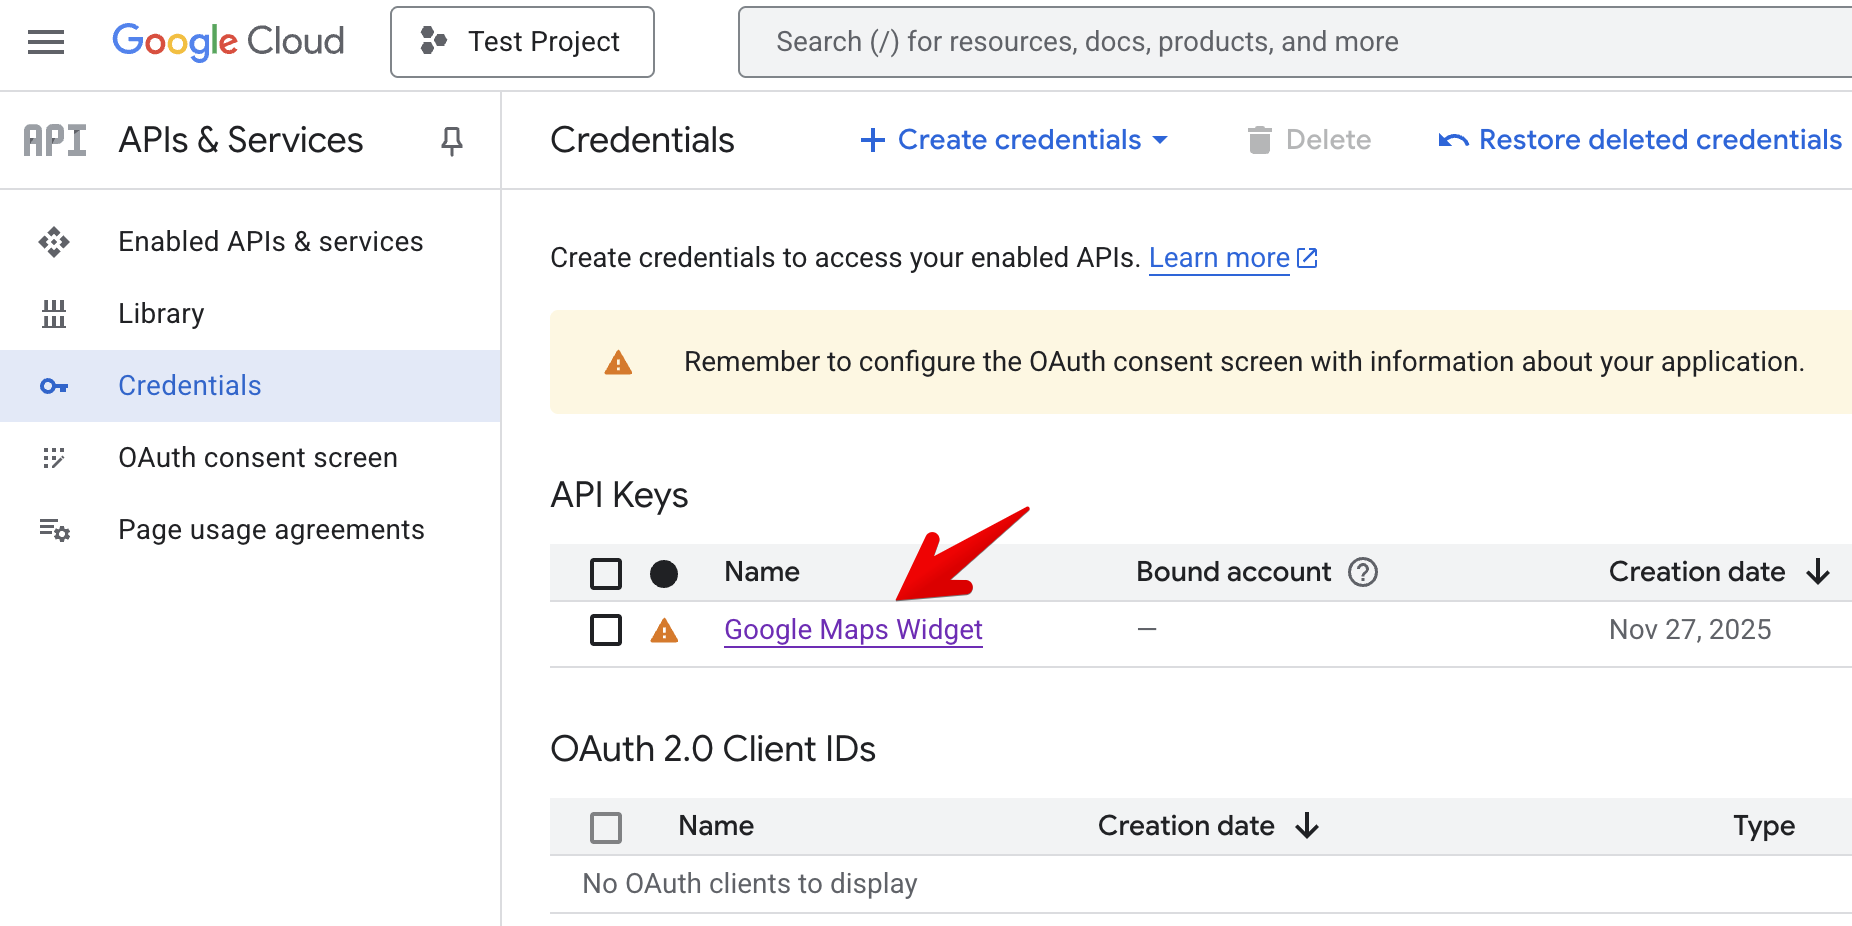Go to OAuth consent screen

(x=257, y=458)
